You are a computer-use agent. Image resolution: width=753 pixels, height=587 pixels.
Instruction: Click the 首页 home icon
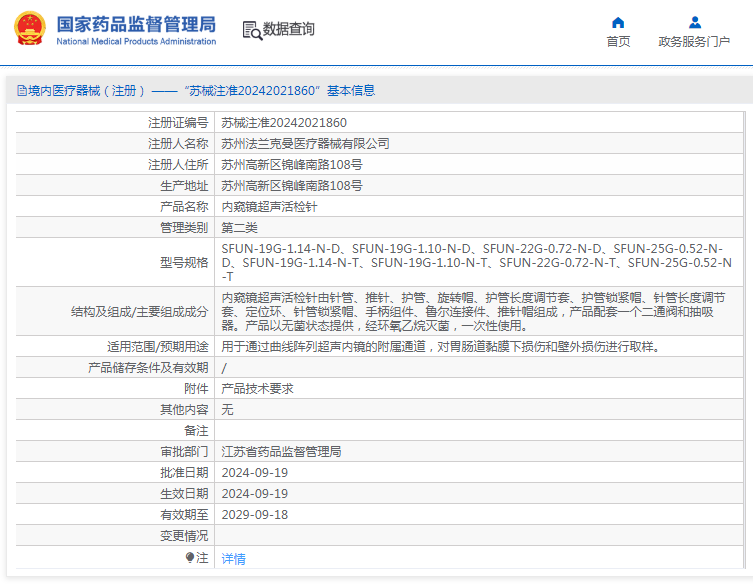tap(618, 23)
